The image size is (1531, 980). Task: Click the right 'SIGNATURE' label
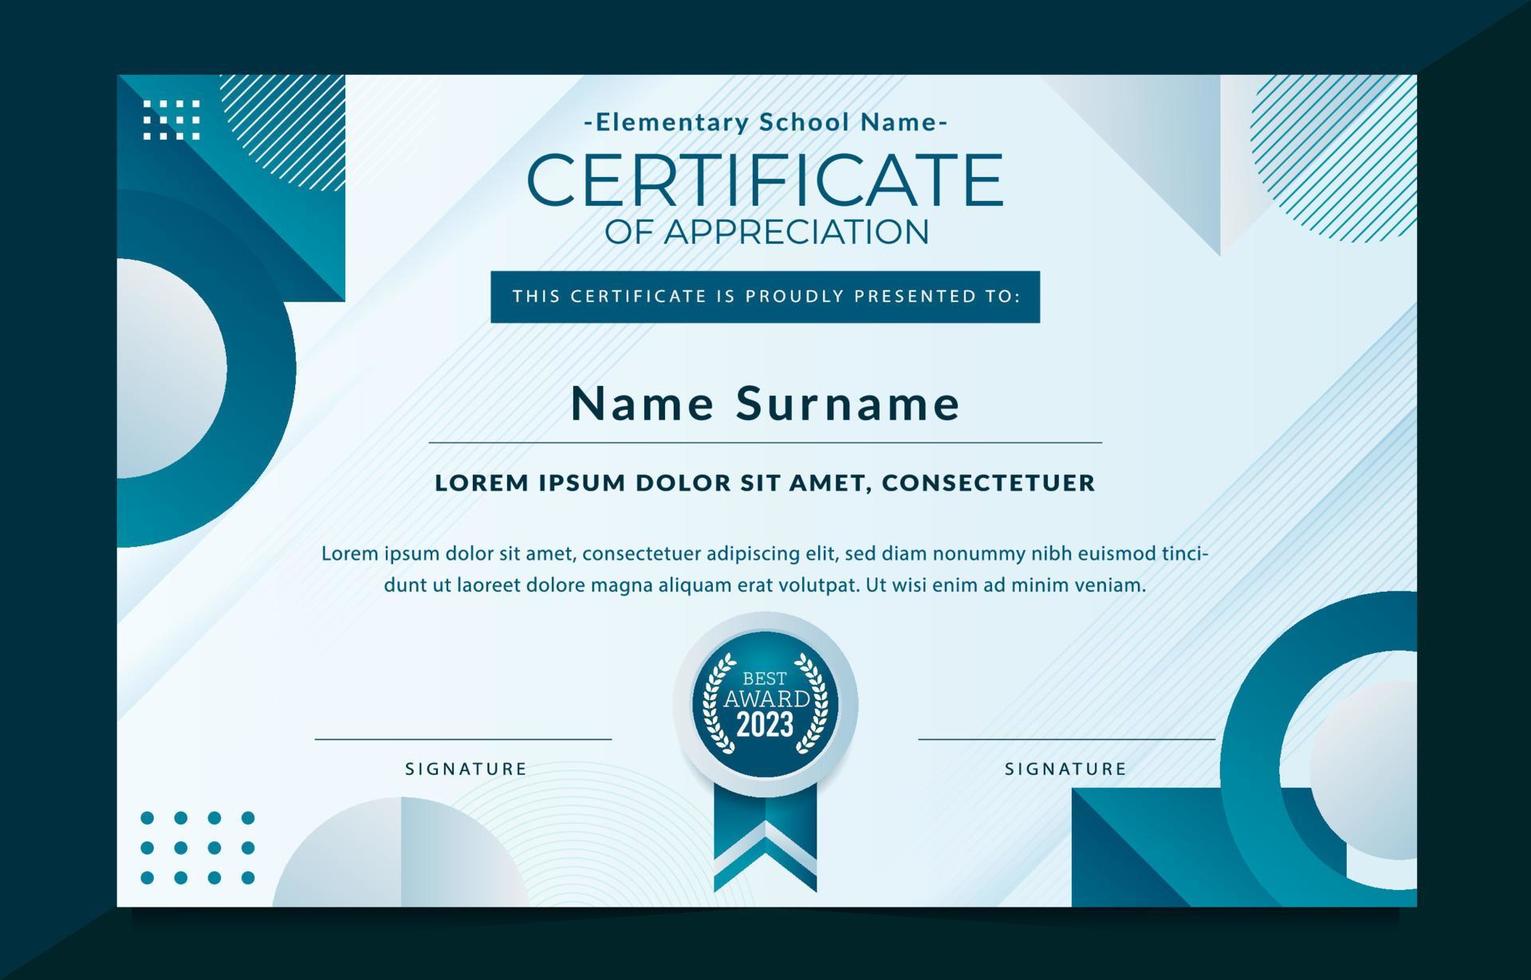[1066, 769]
